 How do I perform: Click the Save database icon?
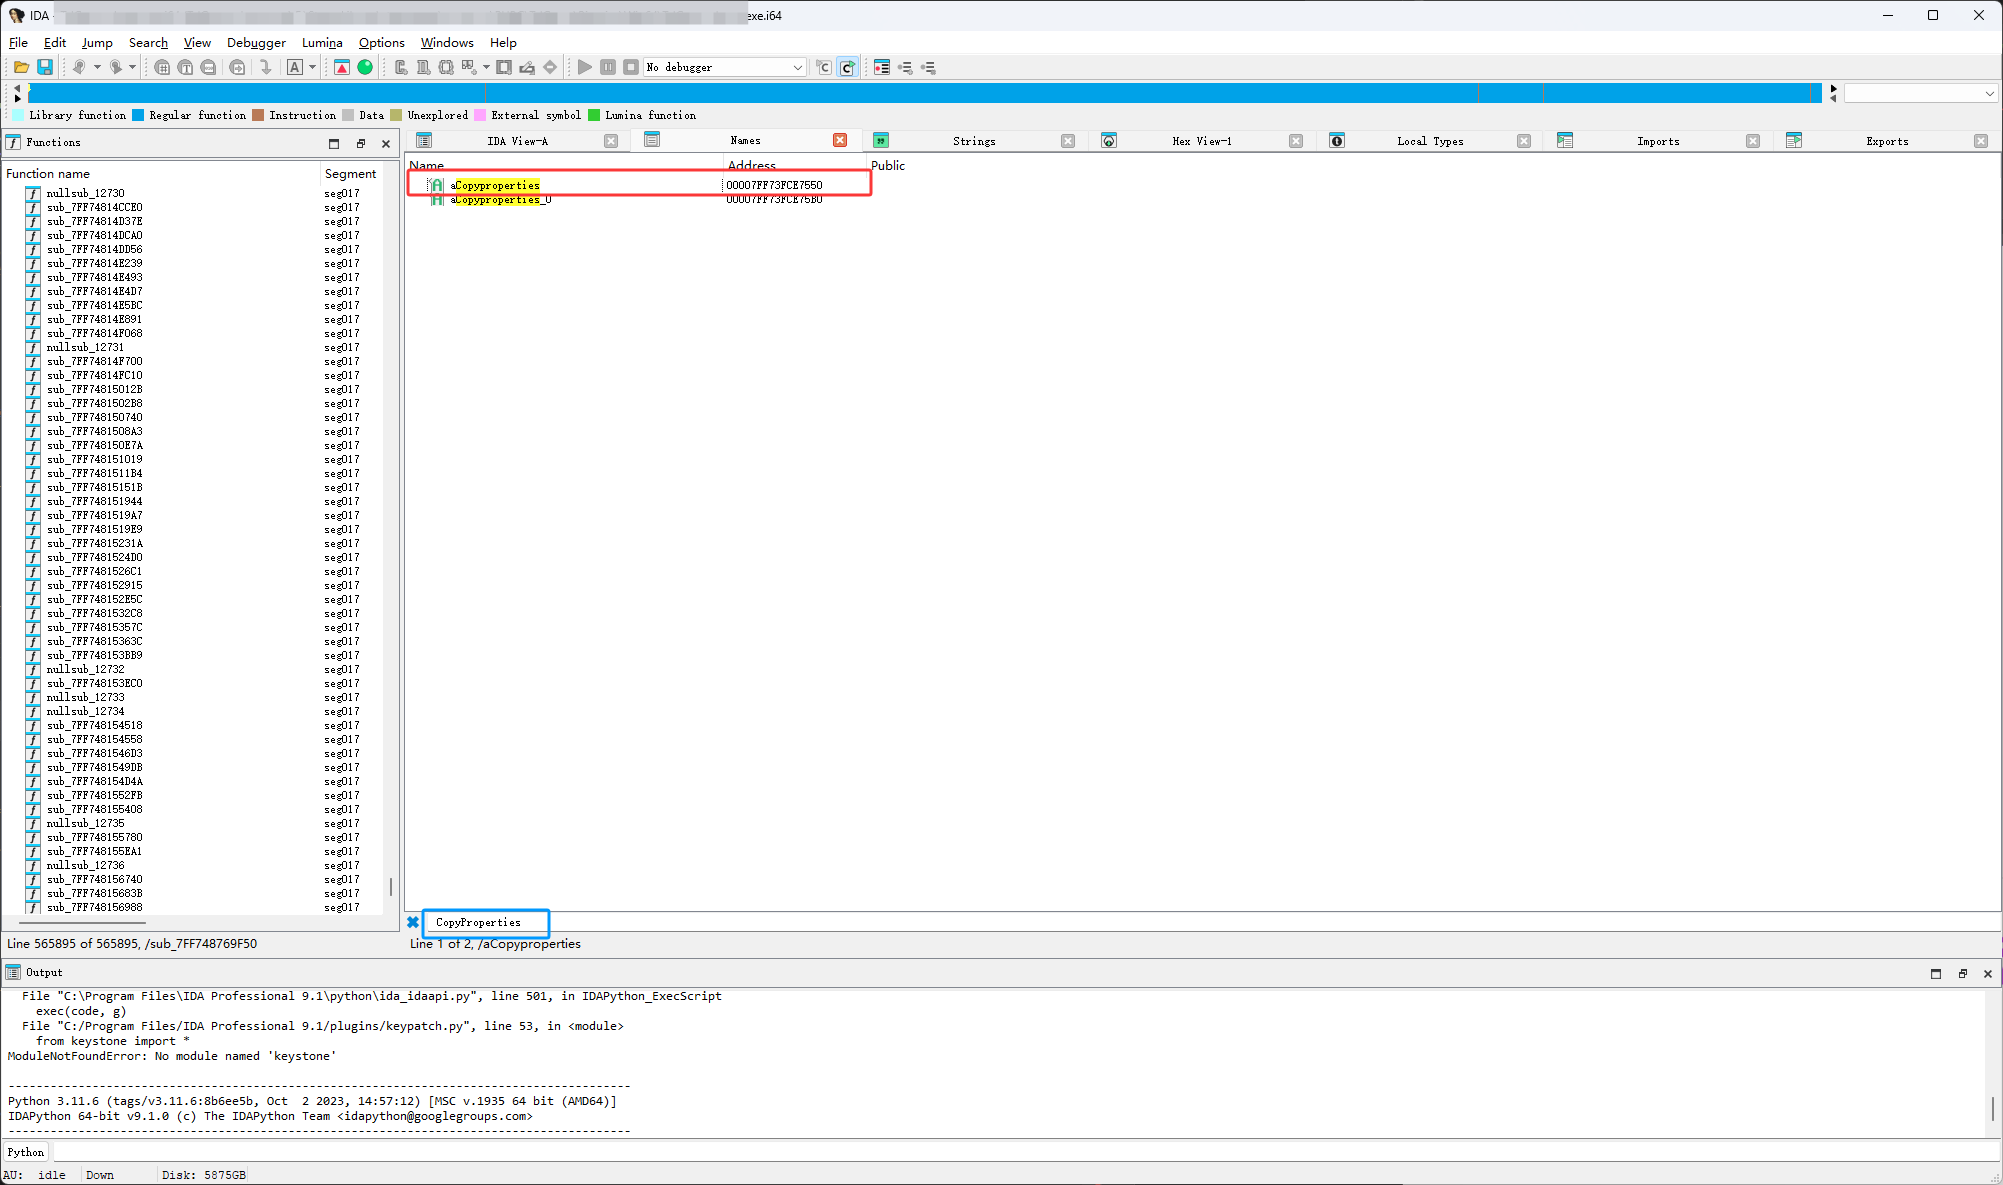[45, 67]
